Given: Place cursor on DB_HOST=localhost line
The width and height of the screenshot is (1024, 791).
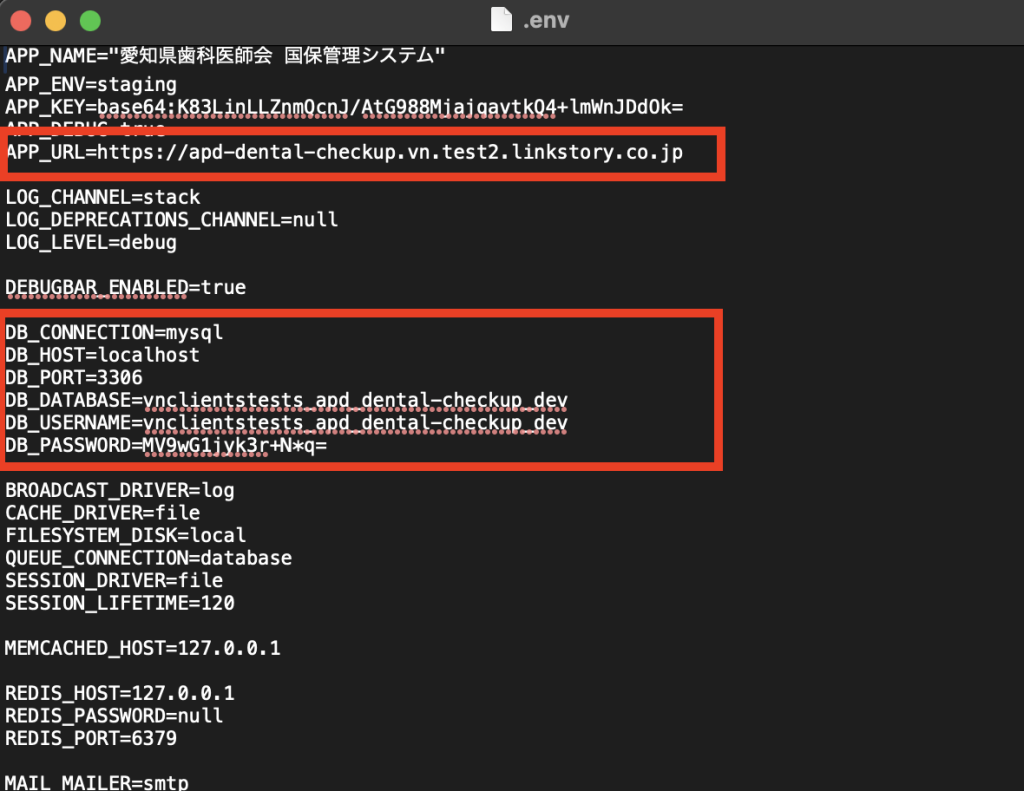Looking at the screenshot, I should [x=102, y=355].
